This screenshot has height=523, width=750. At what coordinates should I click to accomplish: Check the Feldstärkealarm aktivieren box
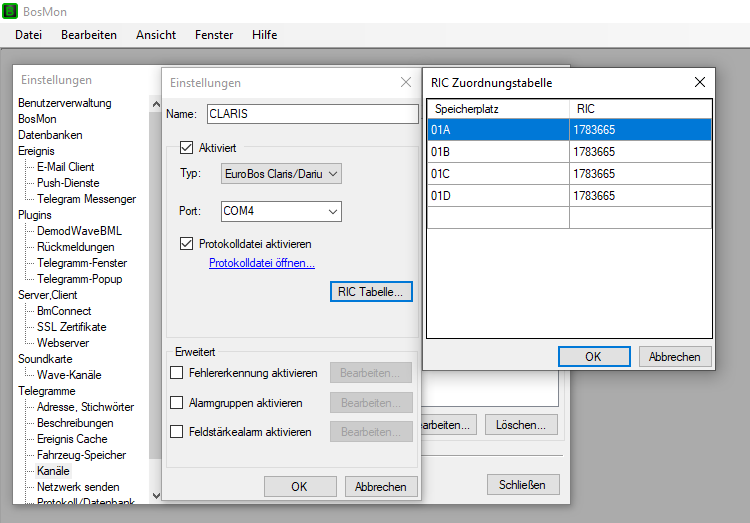[177, 433]
